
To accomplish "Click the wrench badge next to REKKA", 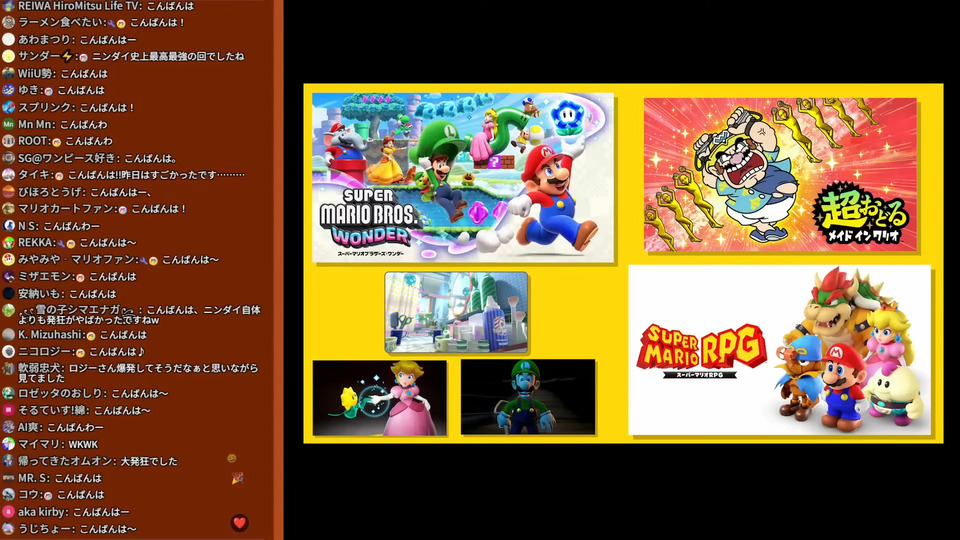I will pyautogui.click(x=61, y=243).
